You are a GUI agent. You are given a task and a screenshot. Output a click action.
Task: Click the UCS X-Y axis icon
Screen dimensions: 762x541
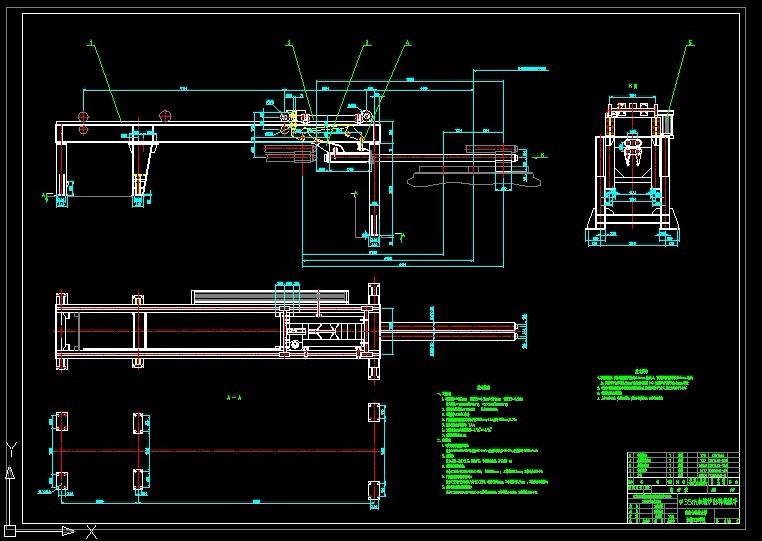click(x=51, y=490)
